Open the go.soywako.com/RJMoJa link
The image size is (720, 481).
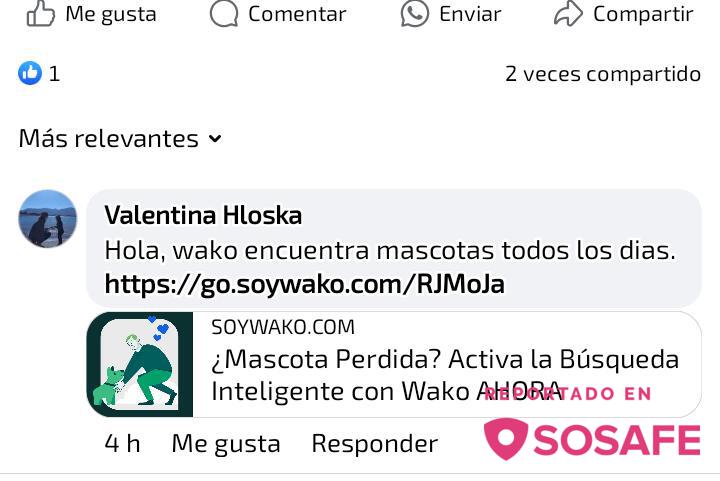tap(304, 284)
